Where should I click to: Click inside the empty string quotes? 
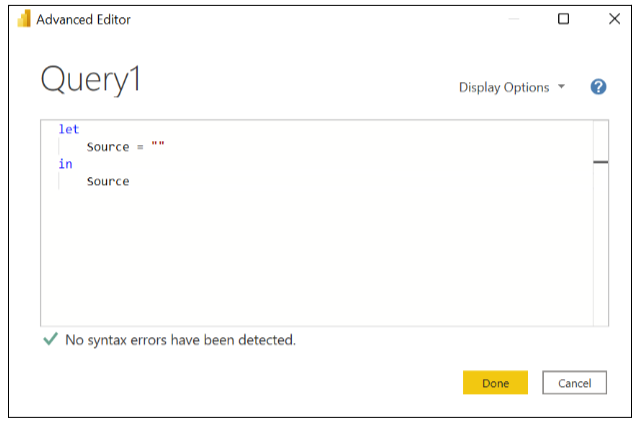coord(158,147)
